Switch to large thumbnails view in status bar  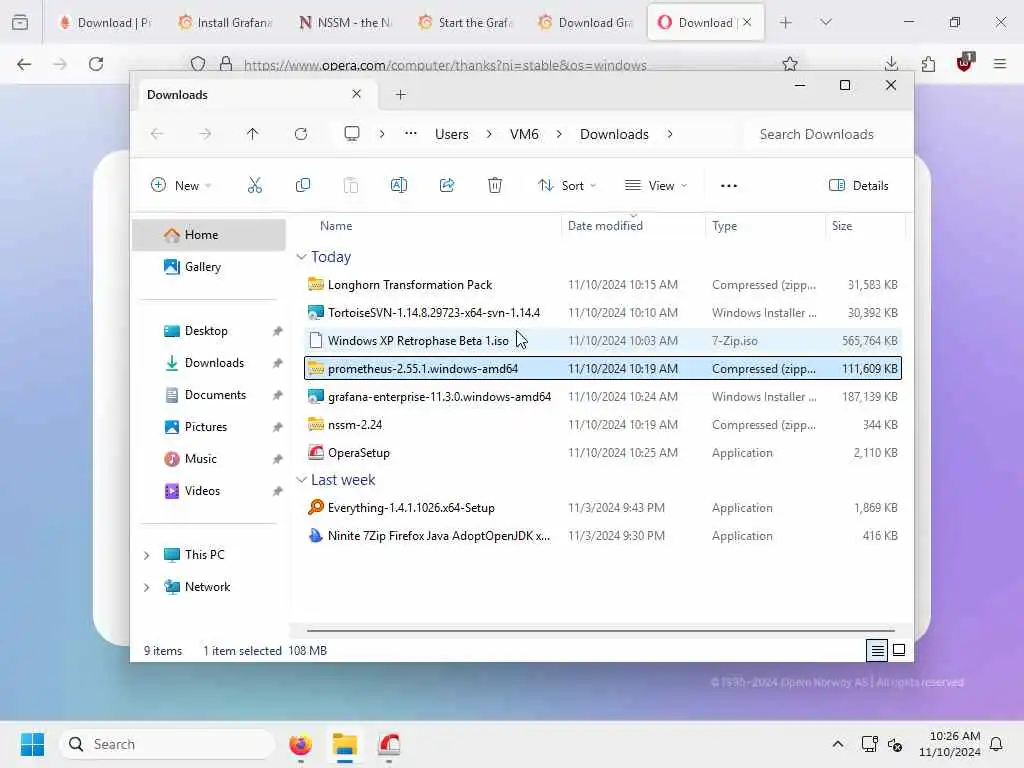[x=899, y=650]
